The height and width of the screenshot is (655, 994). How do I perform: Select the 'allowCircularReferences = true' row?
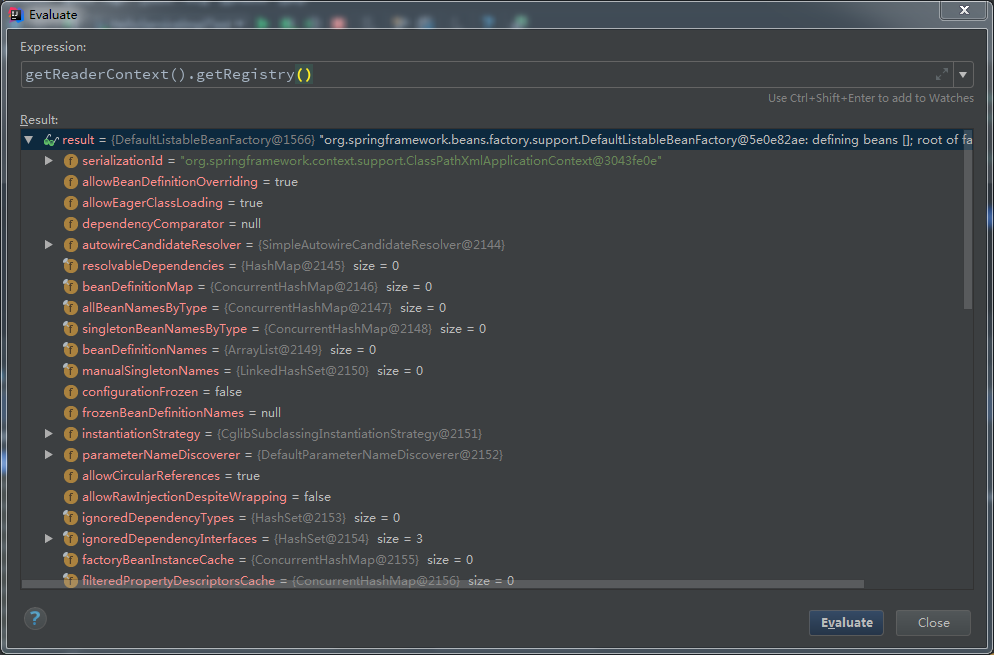click(x=171, y=476)
